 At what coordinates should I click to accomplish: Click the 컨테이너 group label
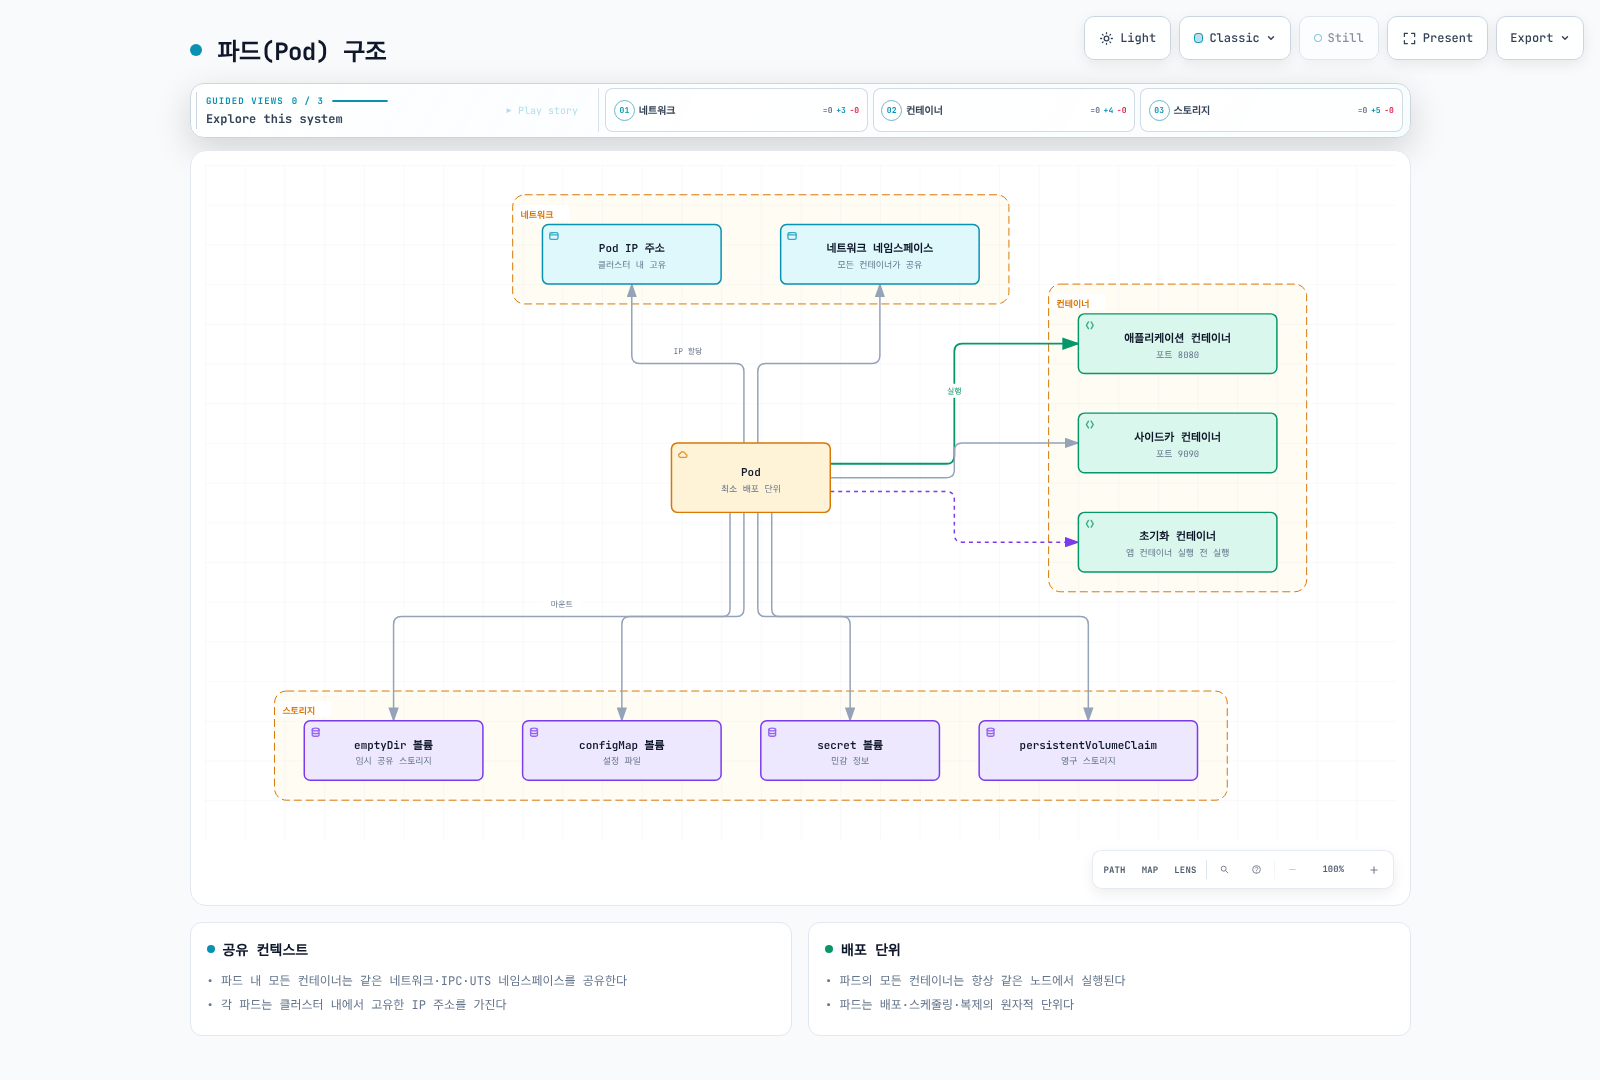pyautogui.click(x=1073, y=304)
